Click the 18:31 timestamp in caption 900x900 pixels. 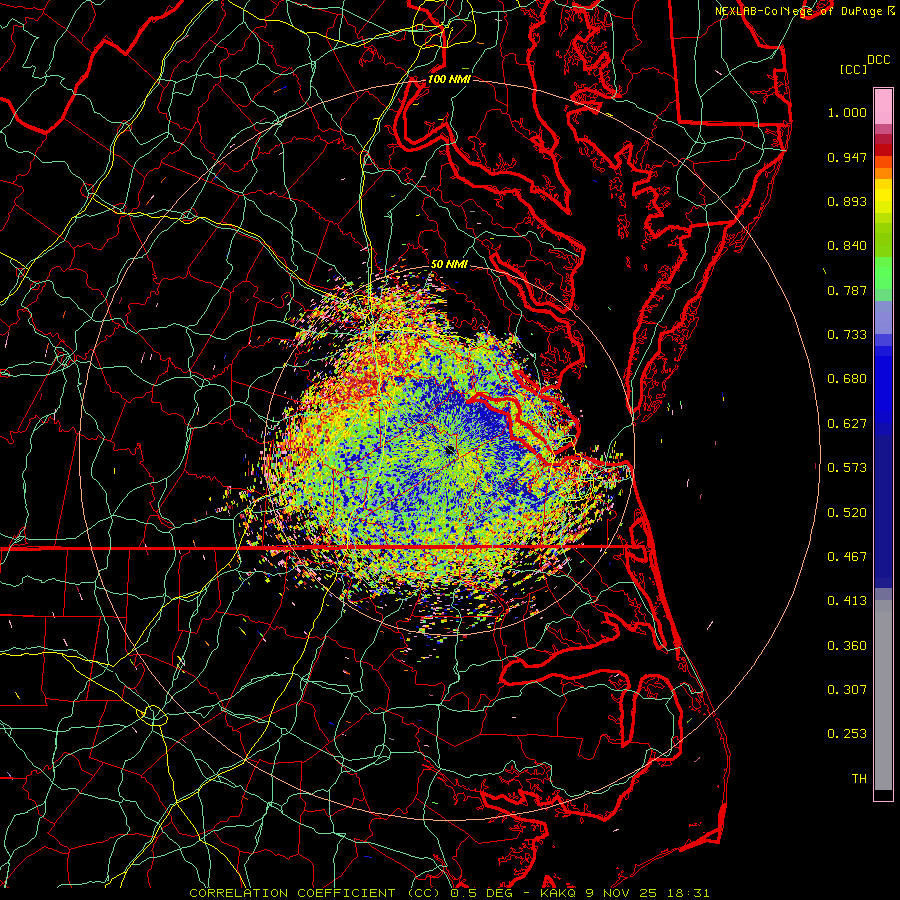pyautogui.click(x=688, y=893)
